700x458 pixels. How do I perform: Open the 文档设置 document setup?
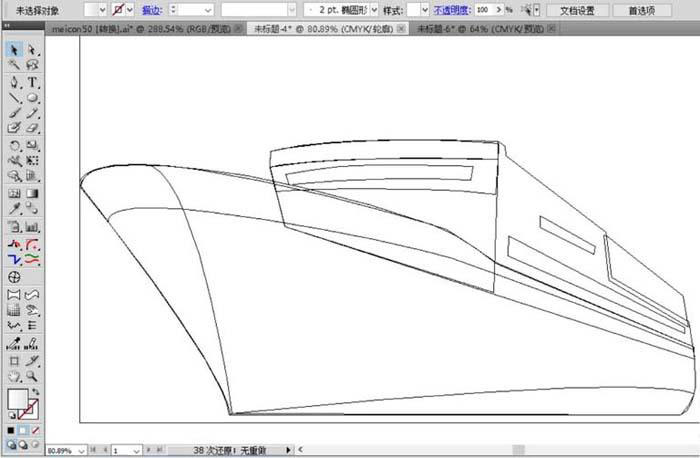point(578,10)
